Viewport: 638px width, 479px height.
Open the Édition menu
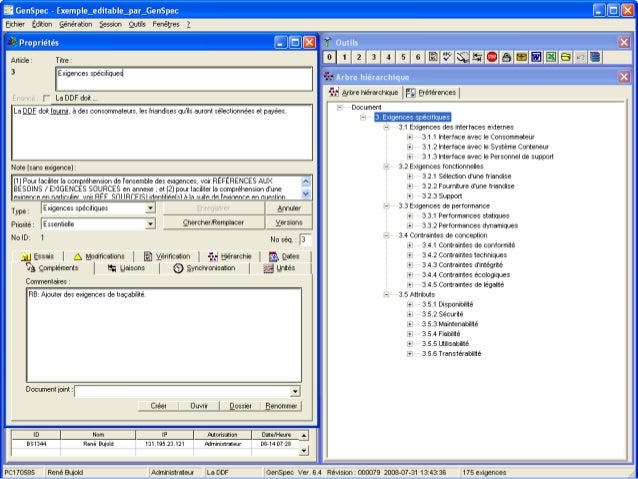tap(42, 24)
